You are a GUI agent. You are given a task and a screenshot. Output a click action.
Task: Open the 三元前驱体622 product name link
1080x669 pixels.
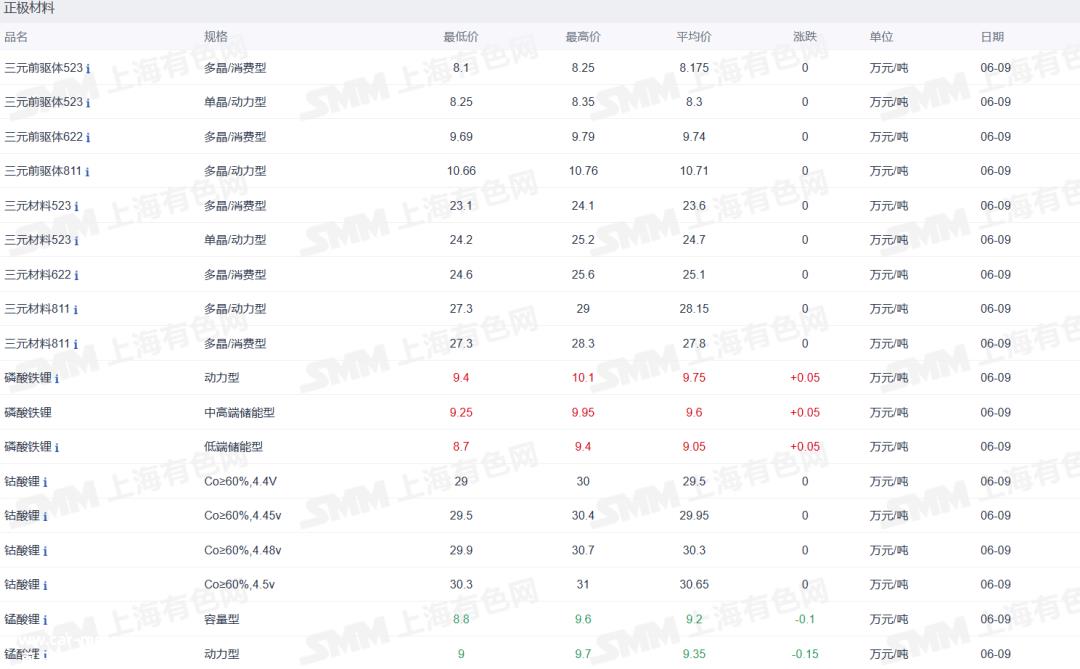point(43,136)
